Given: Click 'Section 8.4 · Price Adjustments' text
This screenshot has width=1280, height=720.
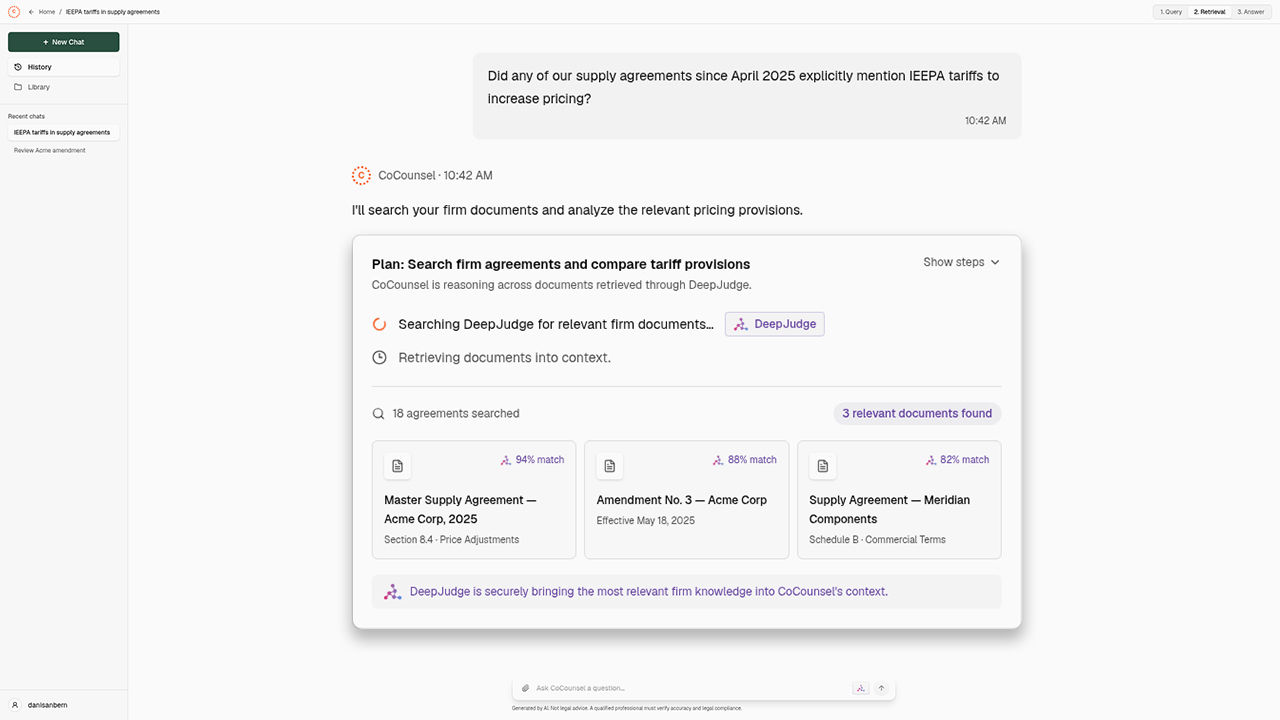Looking at the screenshot, I should point(452,540).
